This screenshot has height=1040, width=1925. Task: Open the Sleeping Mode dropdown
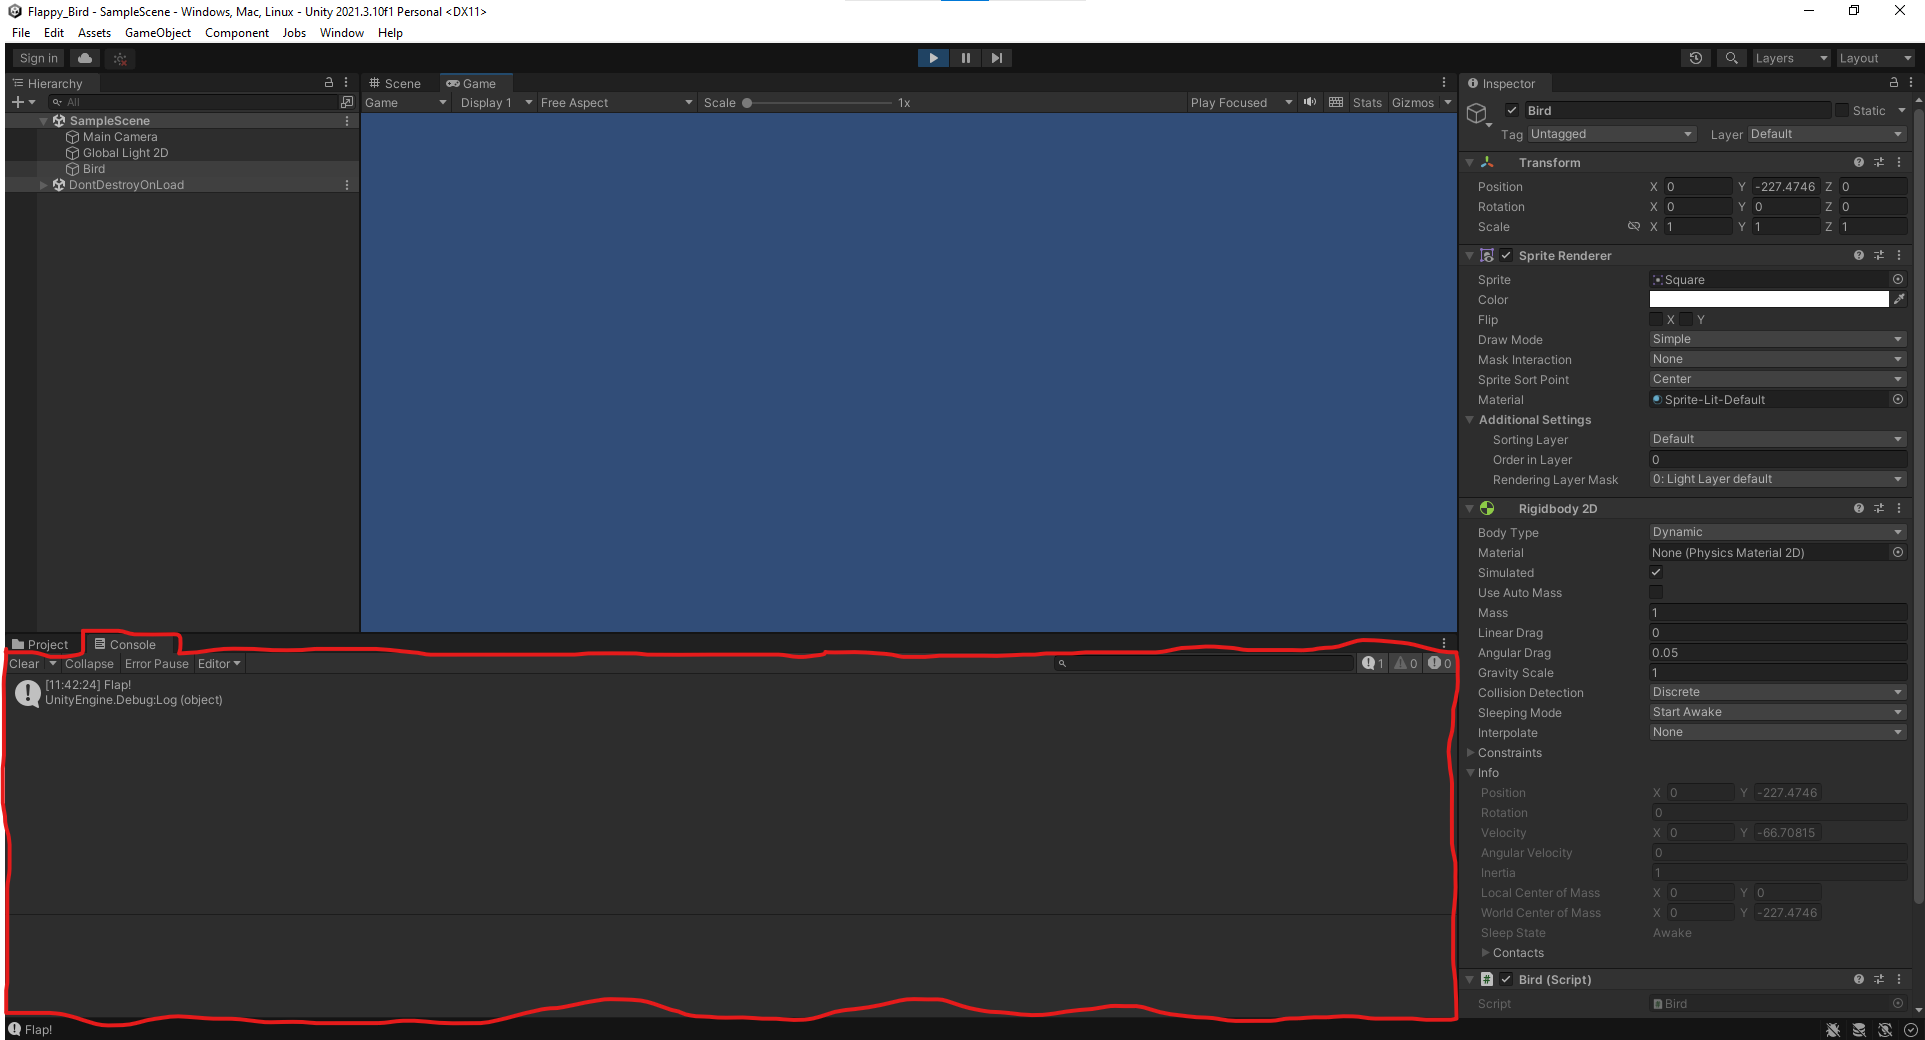1777,712
